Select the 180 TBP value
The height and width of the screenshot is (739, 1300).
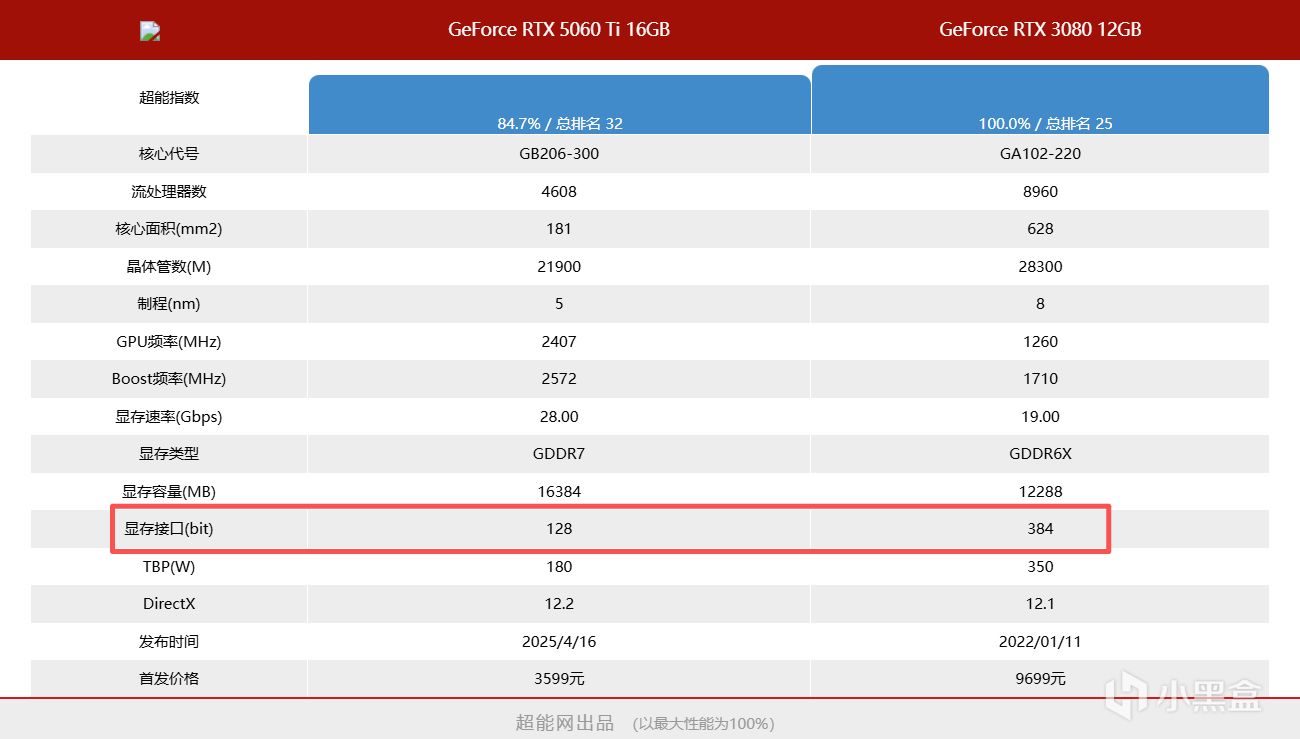[x=559, y=567]
